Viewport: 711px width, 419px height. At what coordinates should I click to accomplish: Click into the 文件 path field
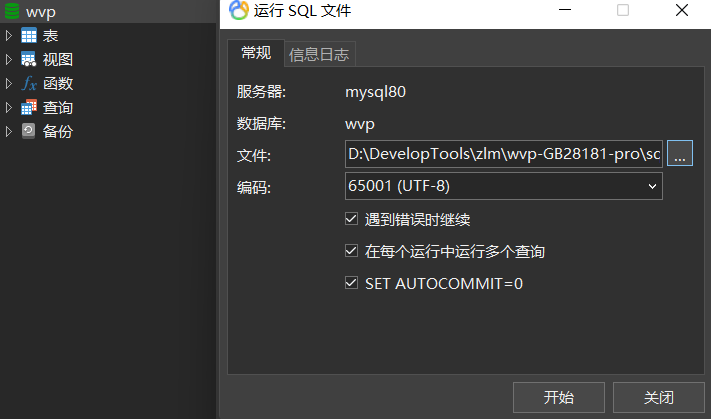point(504,154)
